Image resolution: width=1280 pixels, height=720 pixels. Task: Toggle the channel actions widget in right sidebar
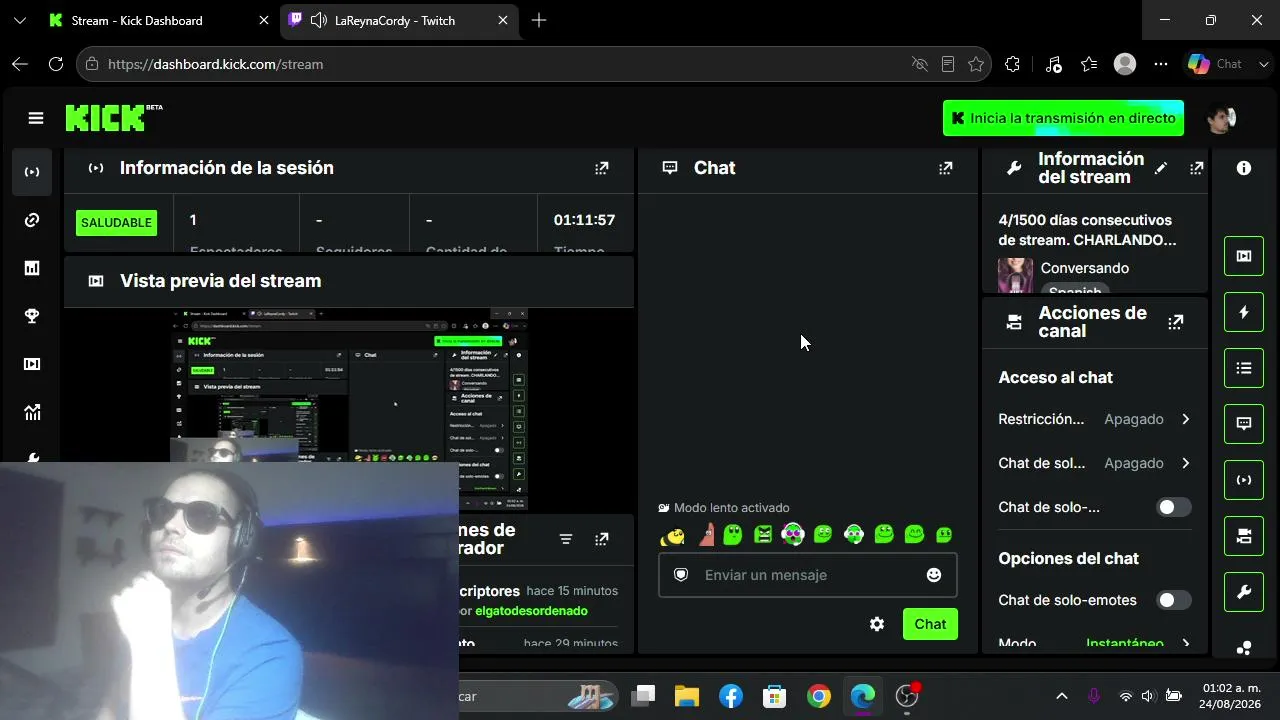[x=1244, y=536]
